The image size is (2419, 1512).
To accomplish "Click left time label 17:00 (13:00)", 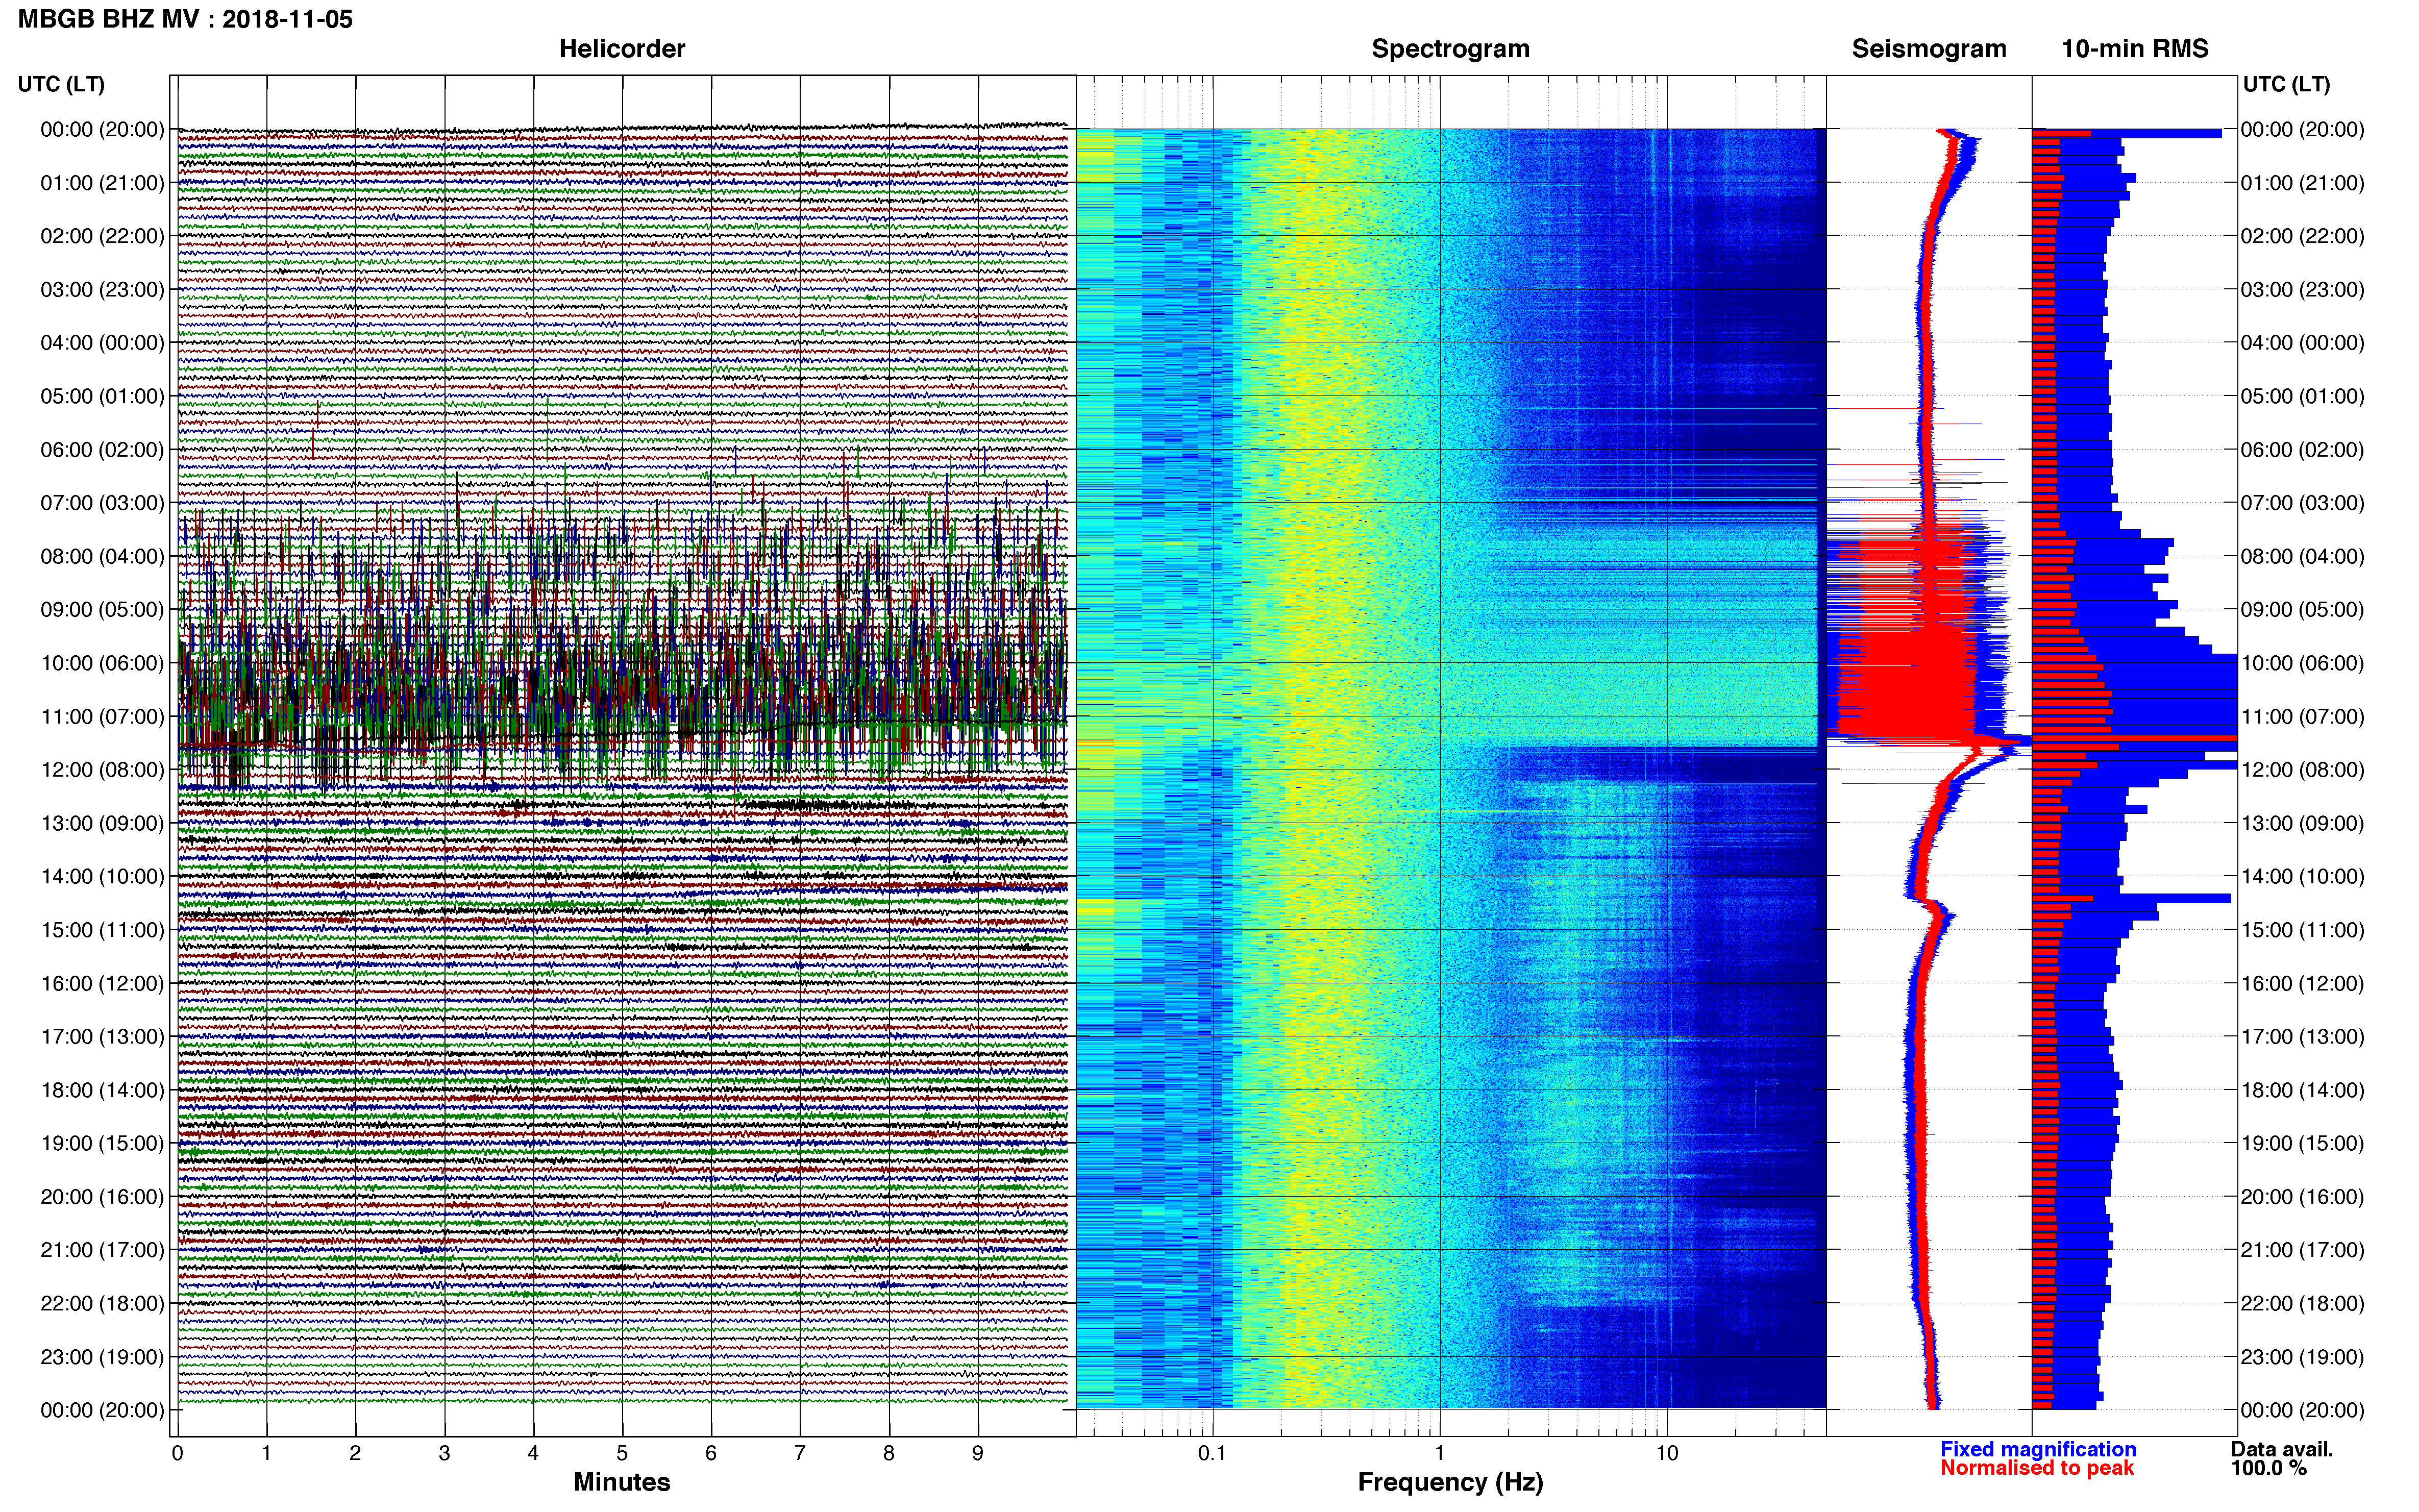I will pyautogui.click(x=102, y=1037).
